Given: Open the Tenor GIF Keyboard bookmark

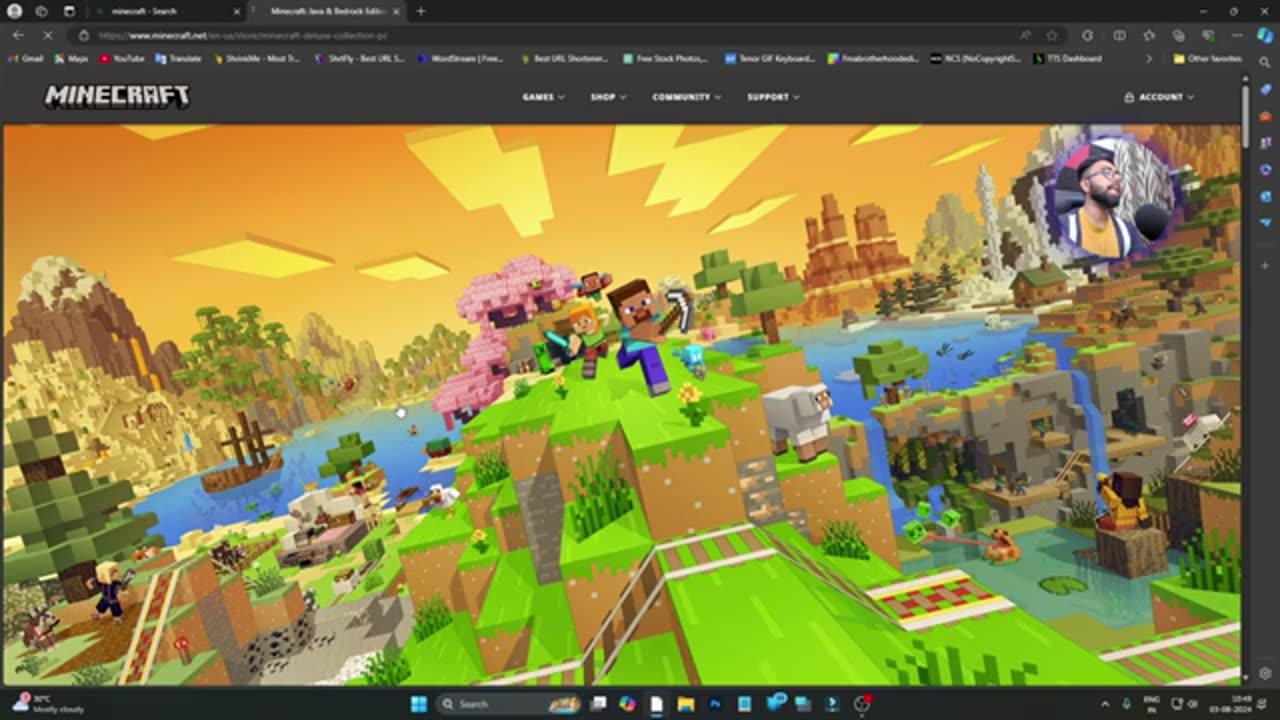Looking at the screenshot, I should 770,59.
